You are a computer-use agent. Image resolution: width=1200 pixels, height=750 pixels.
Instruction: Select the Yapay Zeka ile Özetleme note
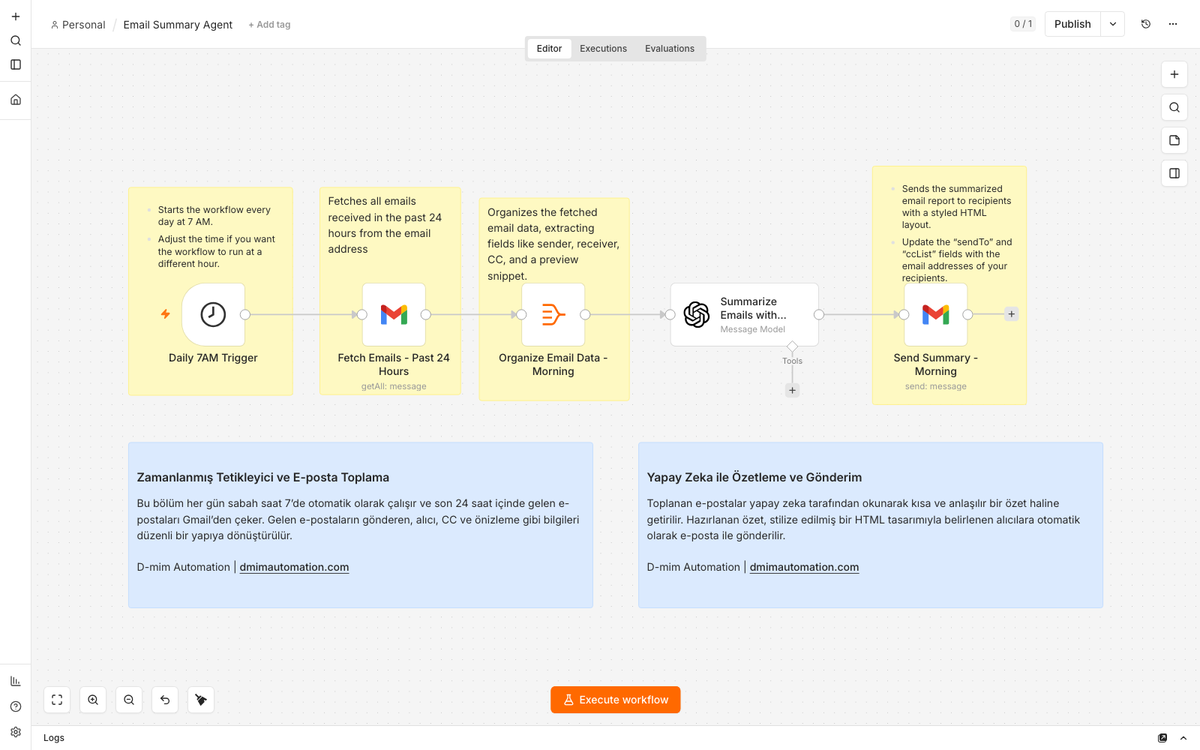coord(870,525)
